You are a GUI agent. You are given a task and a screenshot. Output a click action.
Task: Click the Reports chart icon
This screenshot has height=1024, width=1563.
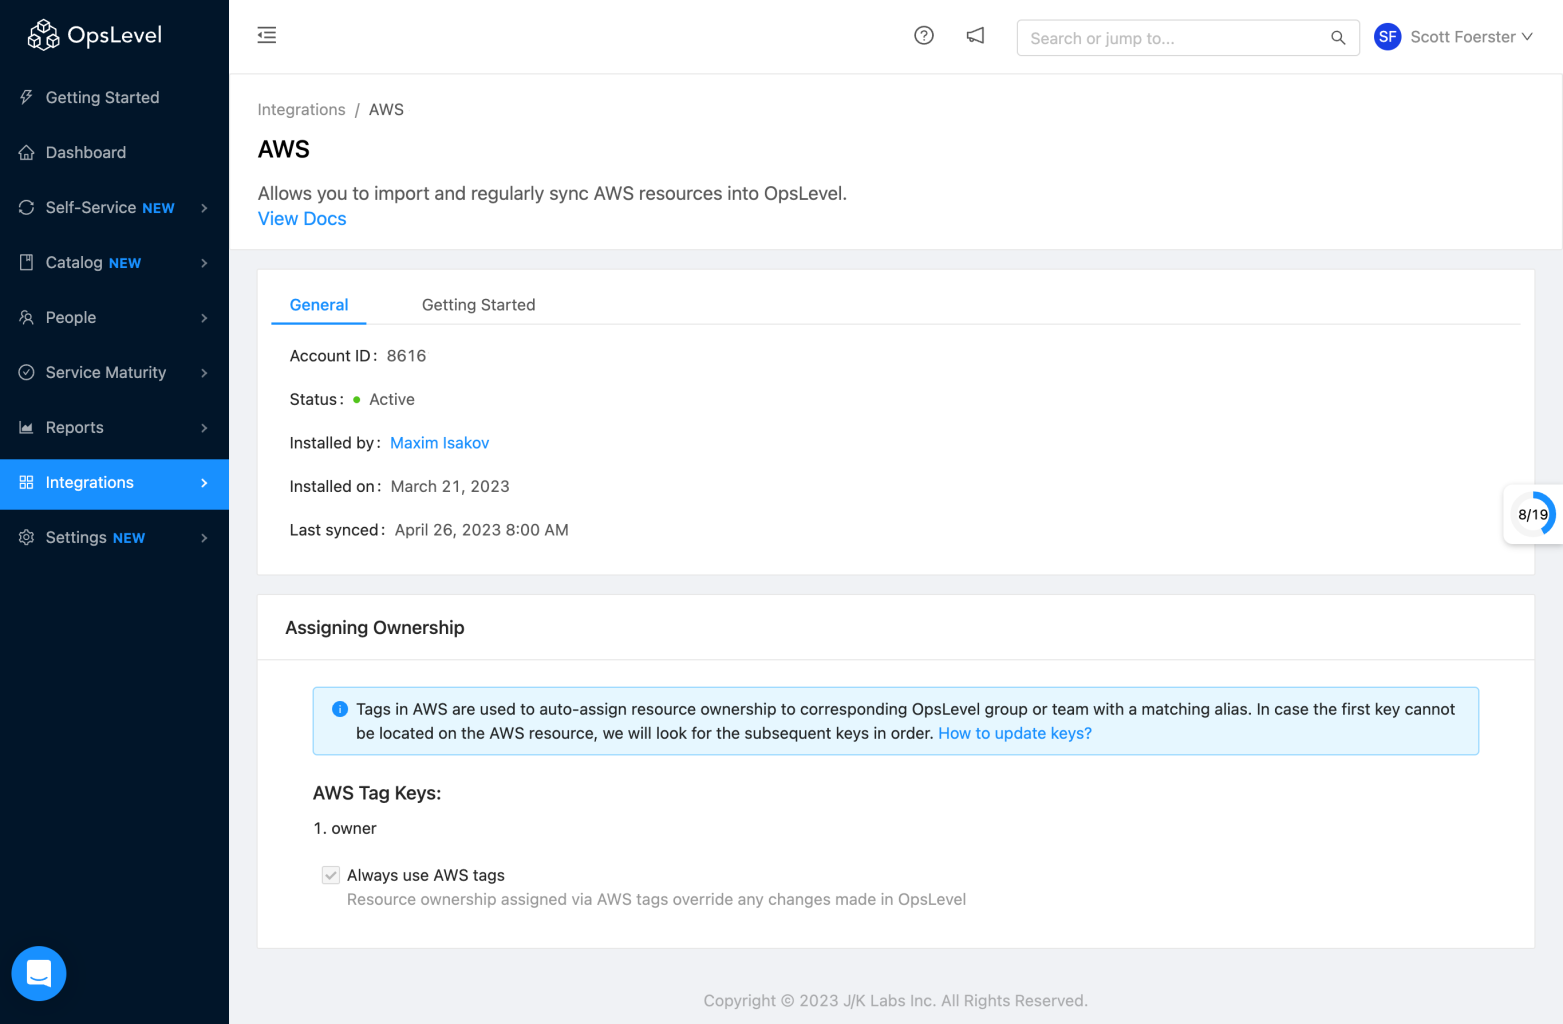click(27, 427)
